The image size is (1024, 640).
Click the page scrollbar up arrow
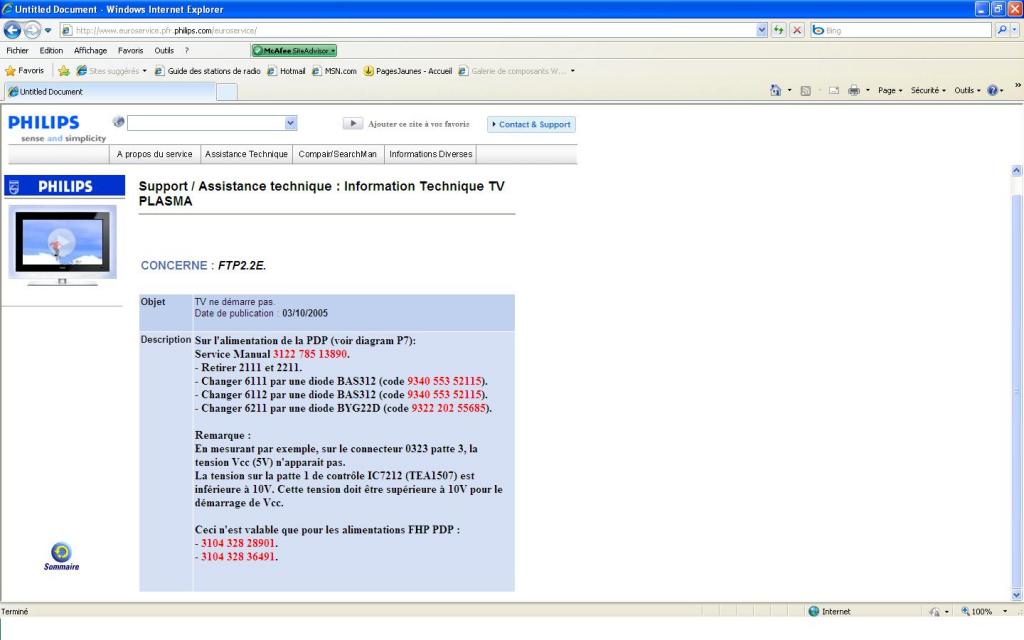coord(1016,170)
